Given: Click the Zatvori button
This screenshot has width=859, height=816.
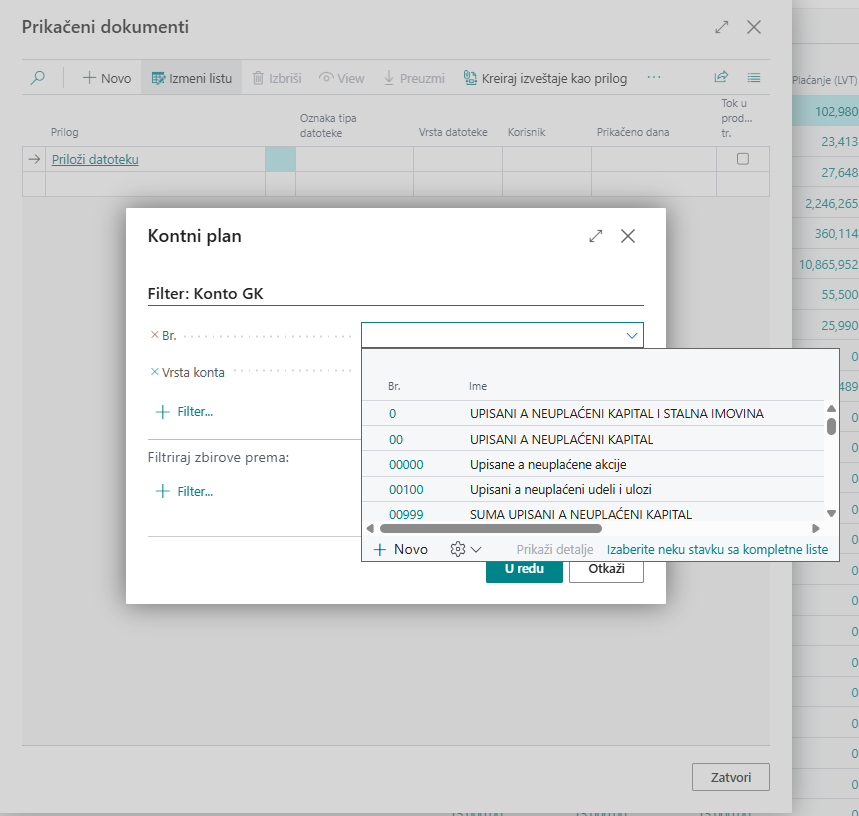Looking at the screenshot, I should (730, 777).
